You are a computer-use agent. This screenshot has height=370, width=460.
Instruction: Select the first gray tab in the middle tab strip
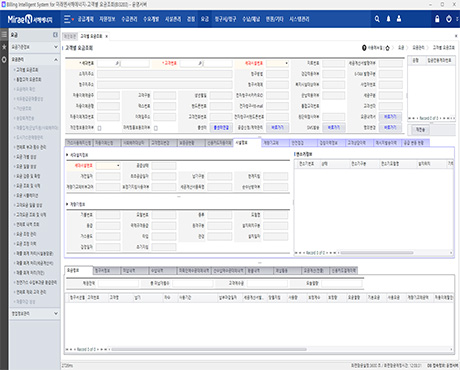coord(79,143)
